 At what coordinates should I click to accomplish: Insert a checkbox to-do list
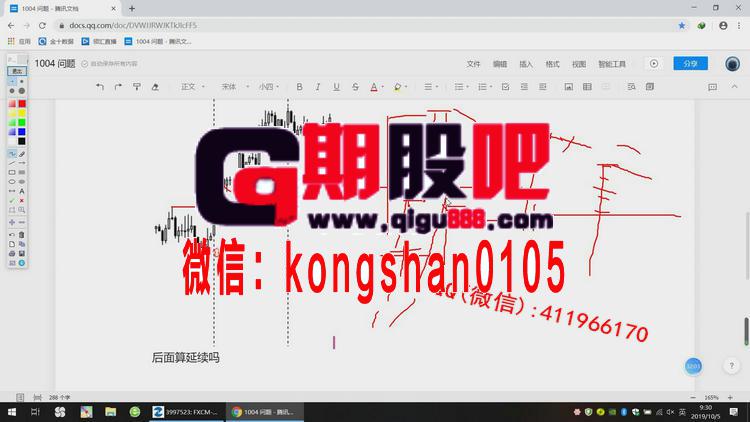(506, 87)
